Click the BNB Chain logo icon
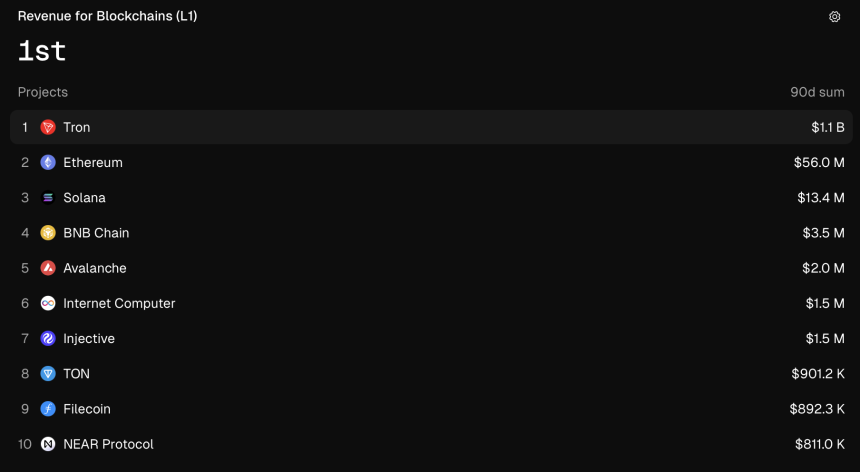 tap(48, 233)
